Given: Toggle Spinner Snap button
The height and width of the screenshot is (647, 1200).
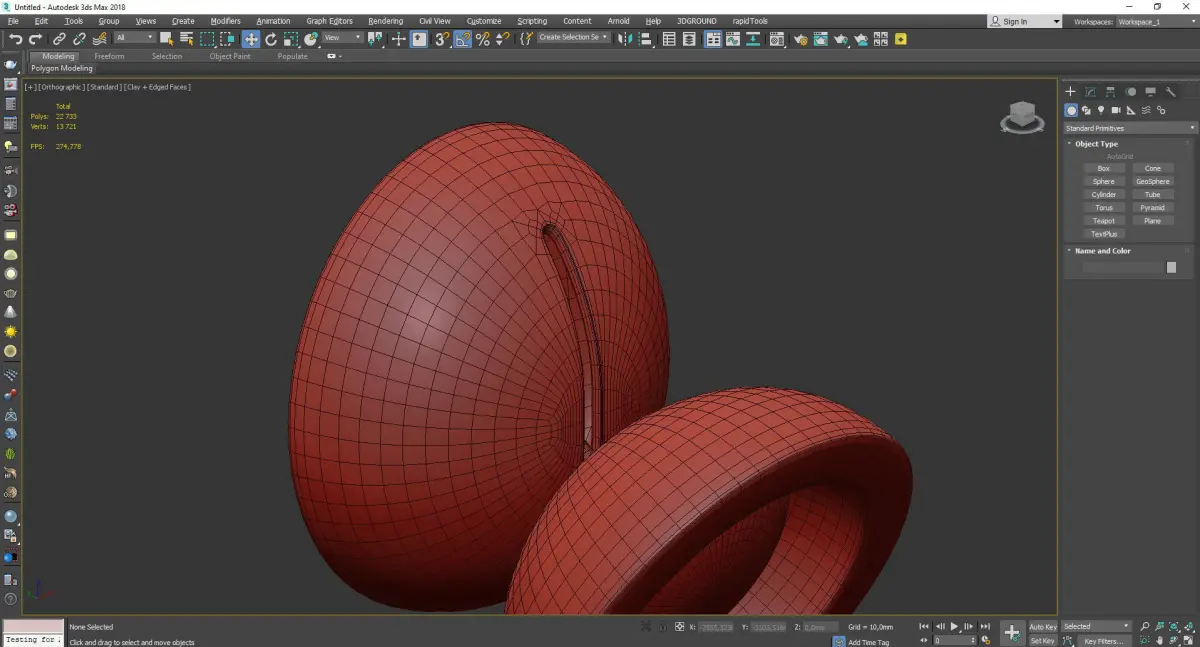Looking at the screenshot, I should point(503,39).
